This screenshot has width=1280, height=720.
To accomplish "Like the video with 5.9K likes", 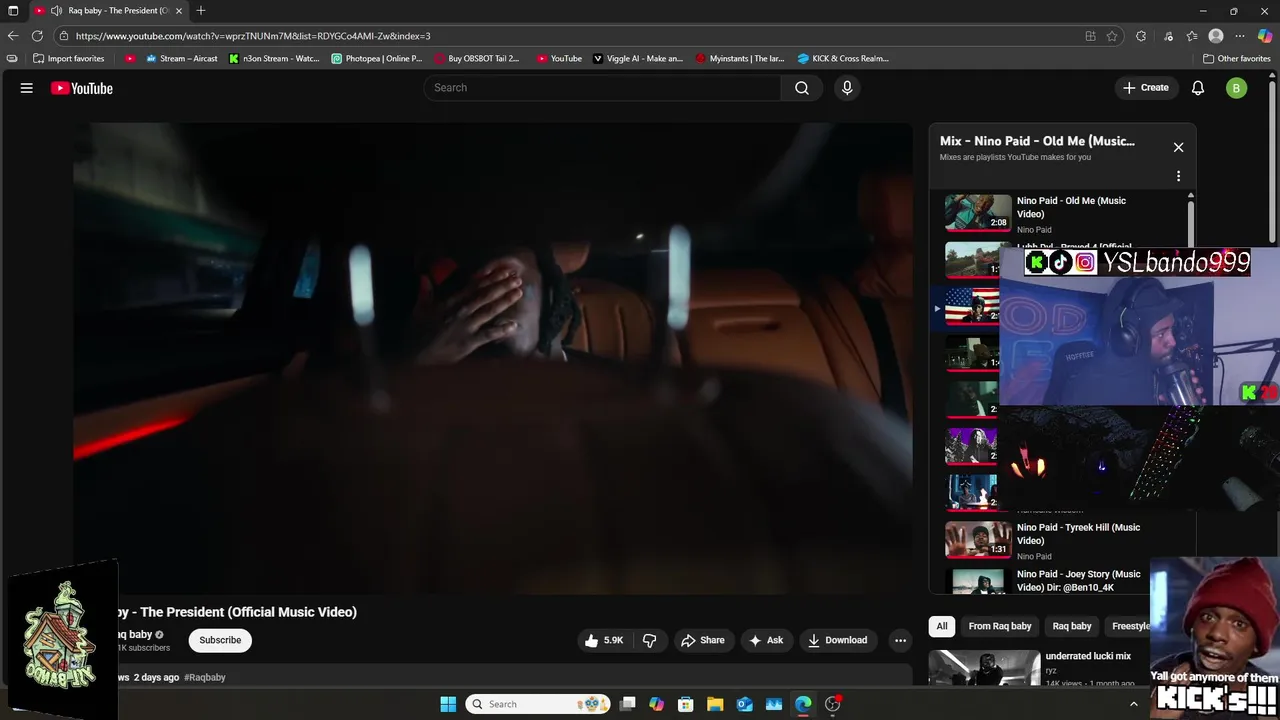I will [x=604, y=640].
